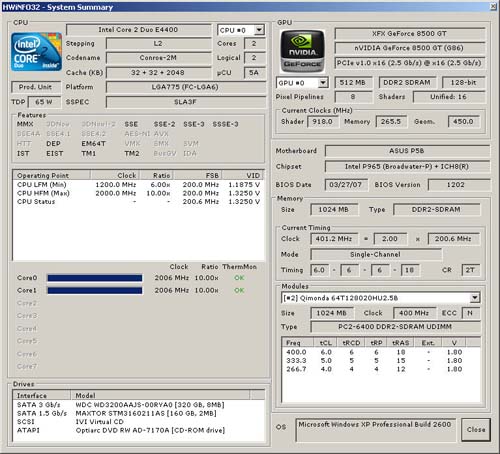
Task: Click the PCIe v1.0 x16 bus field
Action: click(x=409, y=63)
